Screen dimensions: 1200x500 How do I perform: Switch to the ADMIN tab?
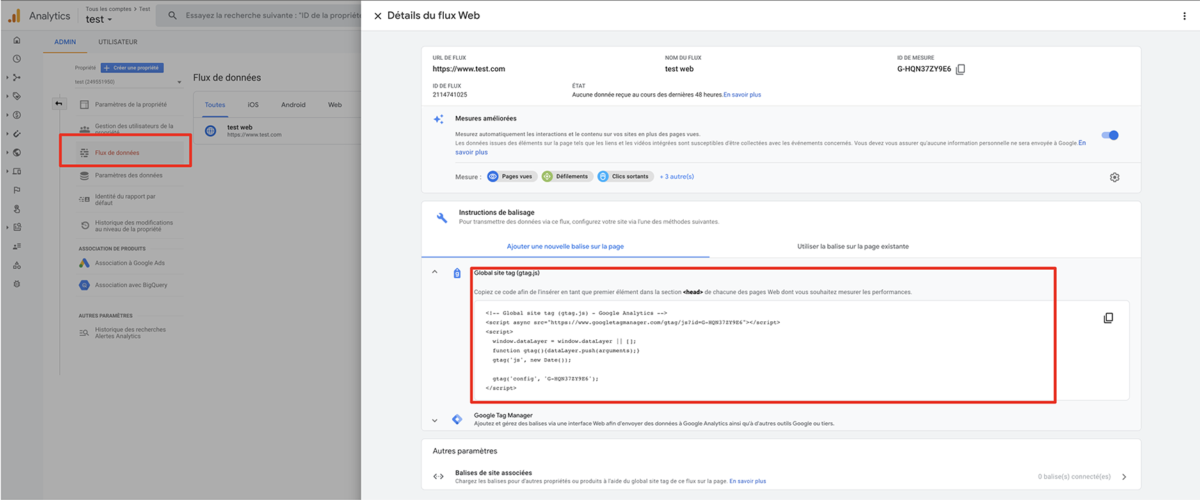(x=64, y=42)
